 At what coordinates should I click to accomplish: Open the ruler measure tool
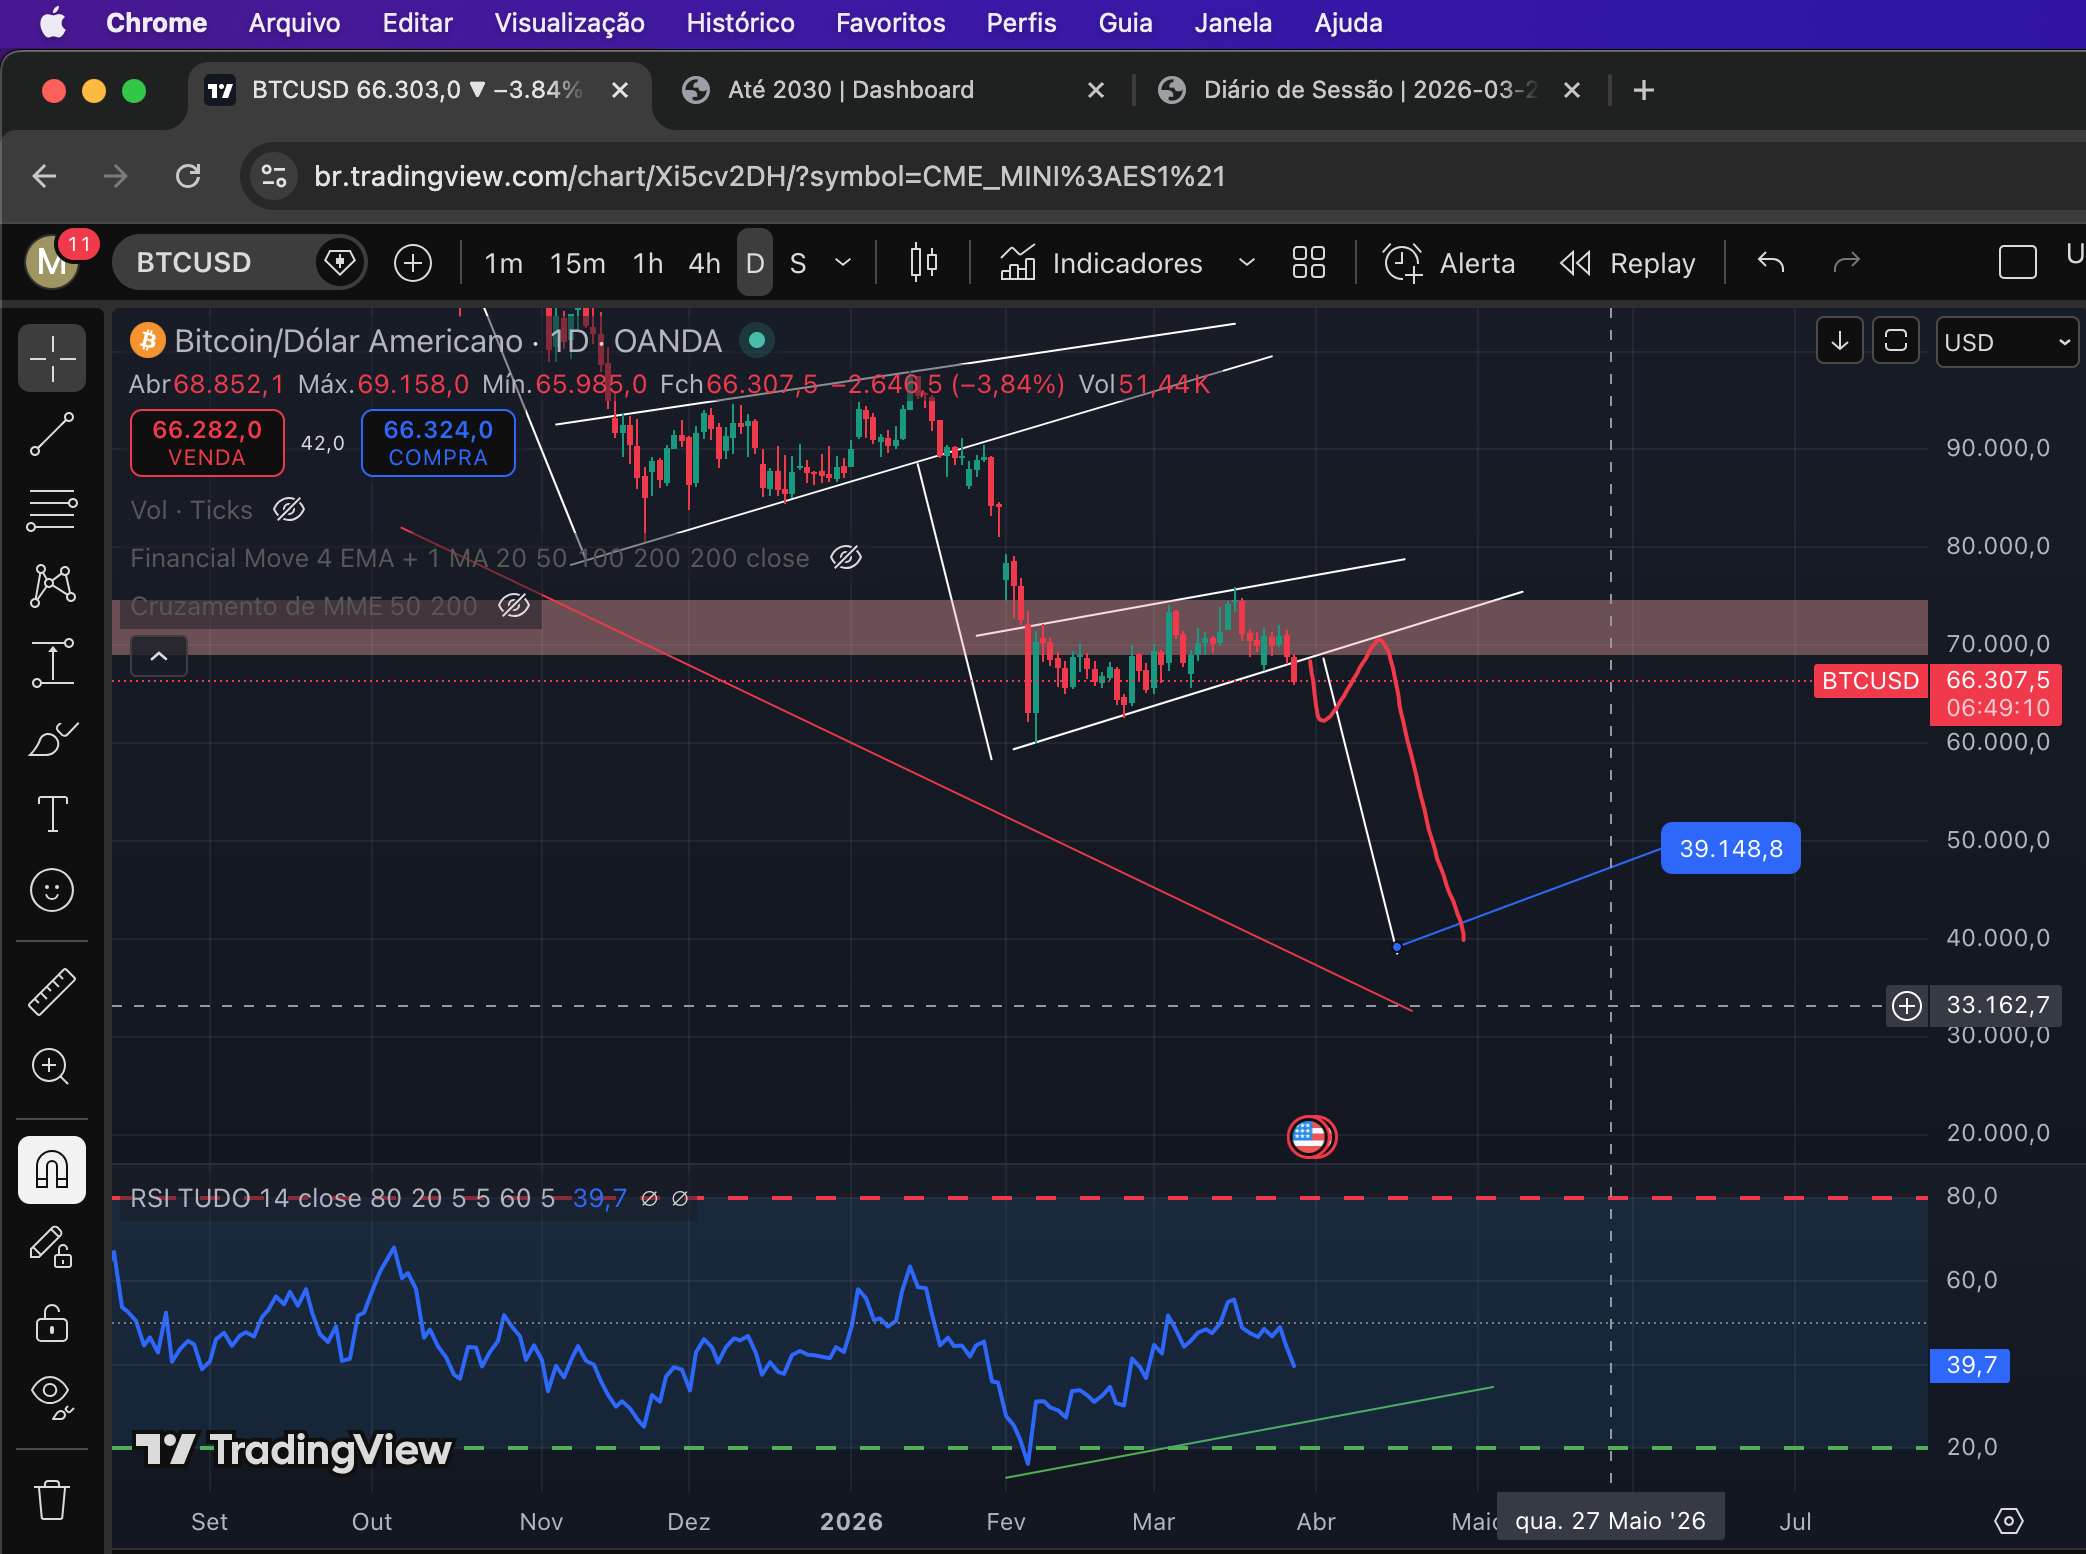point(52,991)
